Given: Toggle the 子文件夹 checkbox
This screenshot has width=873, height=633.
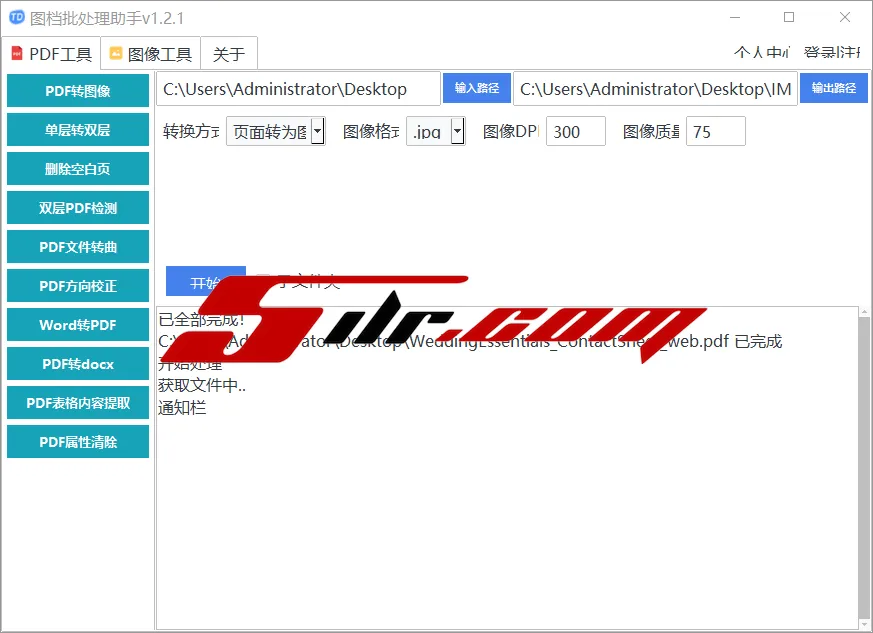Looking at the screenshot, I should coord(263,281).
